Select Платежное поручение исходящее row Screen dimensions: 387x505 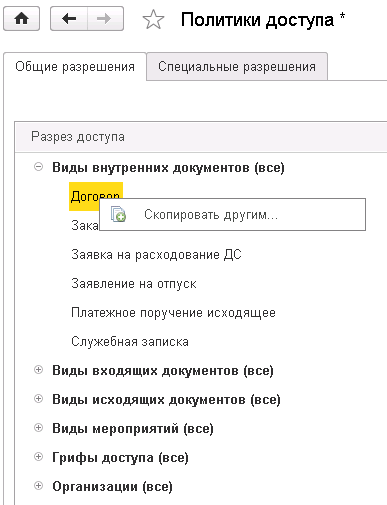point(173,313)
